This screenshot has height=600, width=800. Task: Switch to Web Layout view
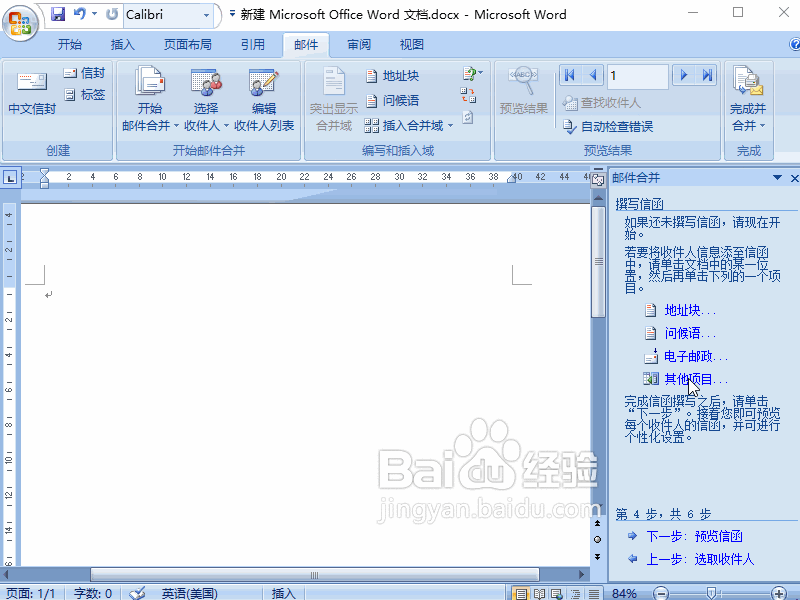[x=557, y=593]
